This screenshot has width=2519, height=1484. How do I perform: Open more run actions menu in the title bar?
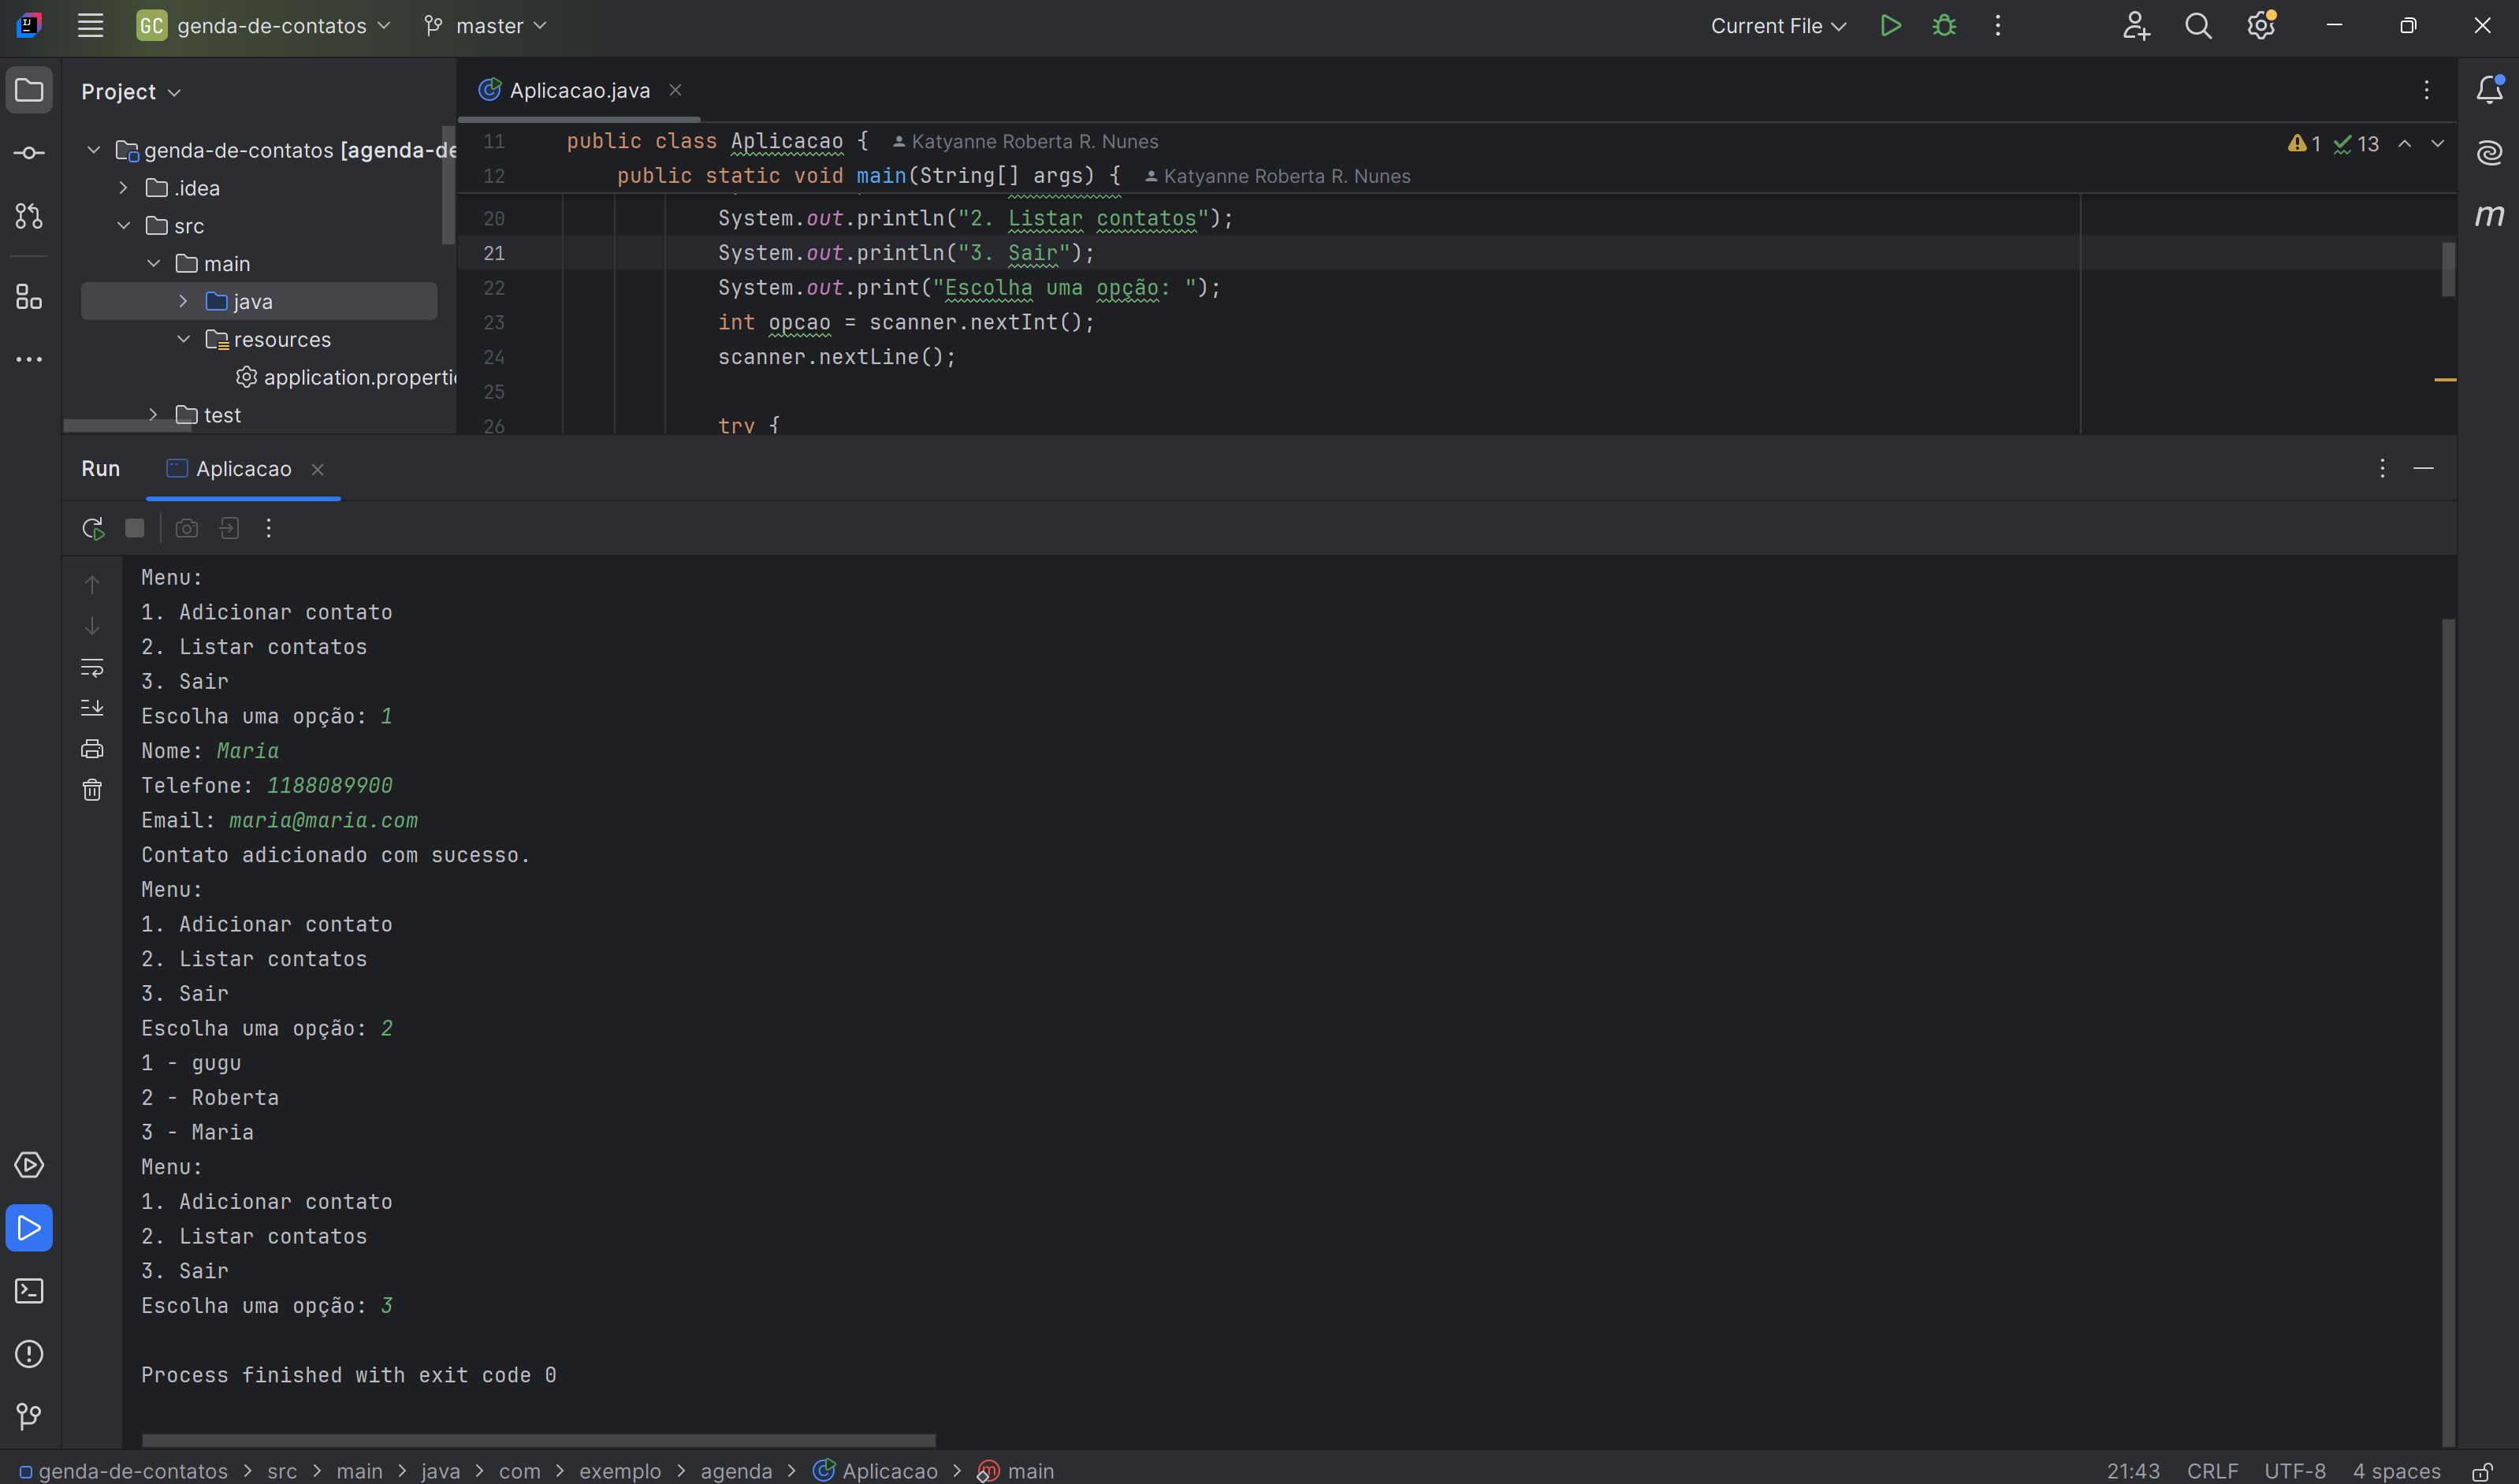(1998, 26)
